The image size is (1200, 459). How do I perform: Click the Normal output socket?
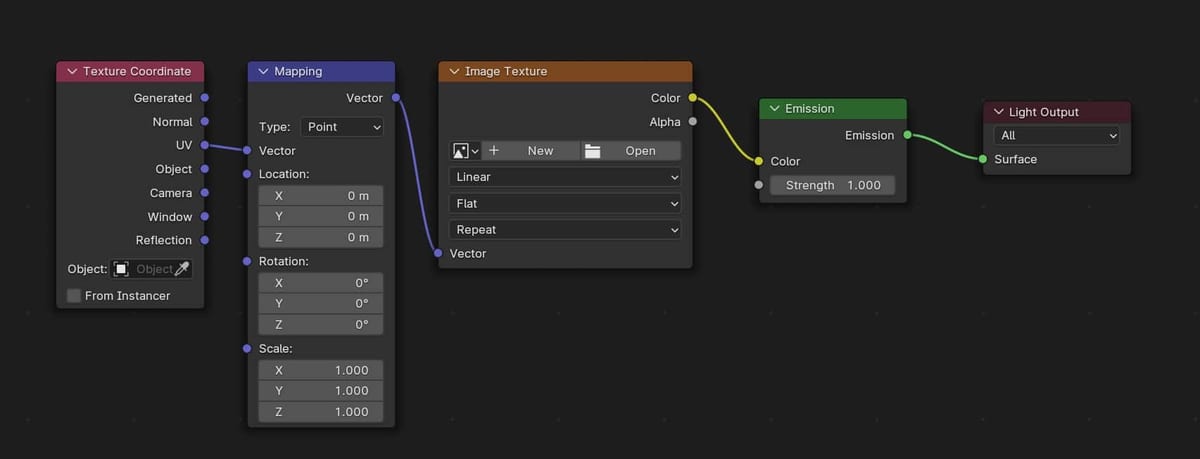point(205,122)
